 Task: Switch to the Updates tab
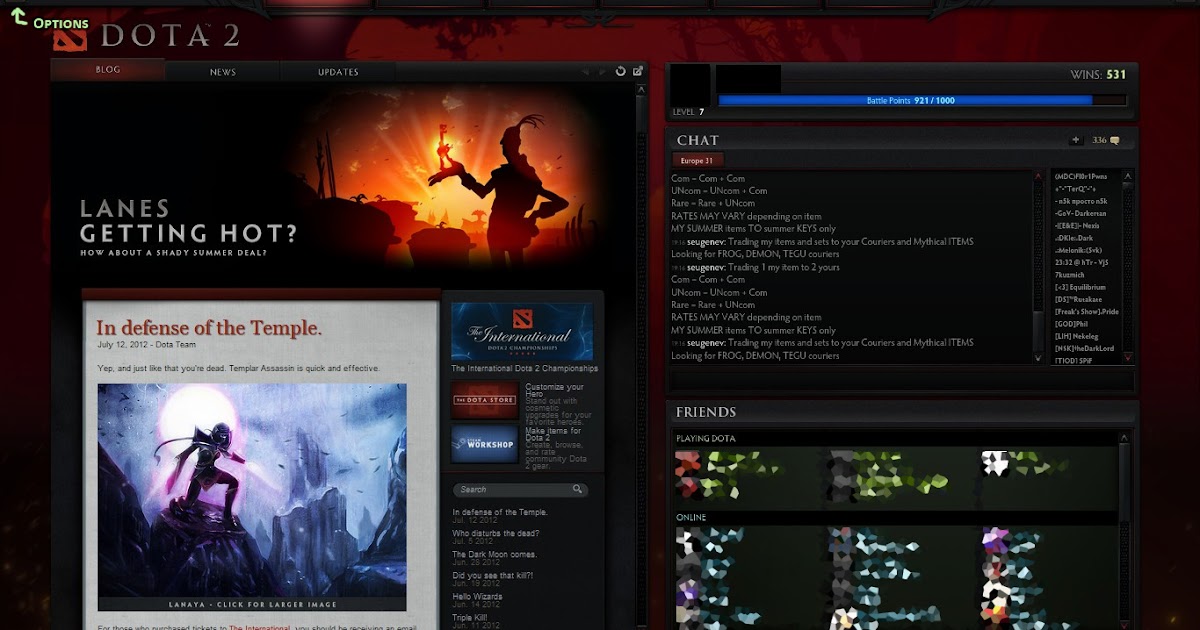[338, 72]
